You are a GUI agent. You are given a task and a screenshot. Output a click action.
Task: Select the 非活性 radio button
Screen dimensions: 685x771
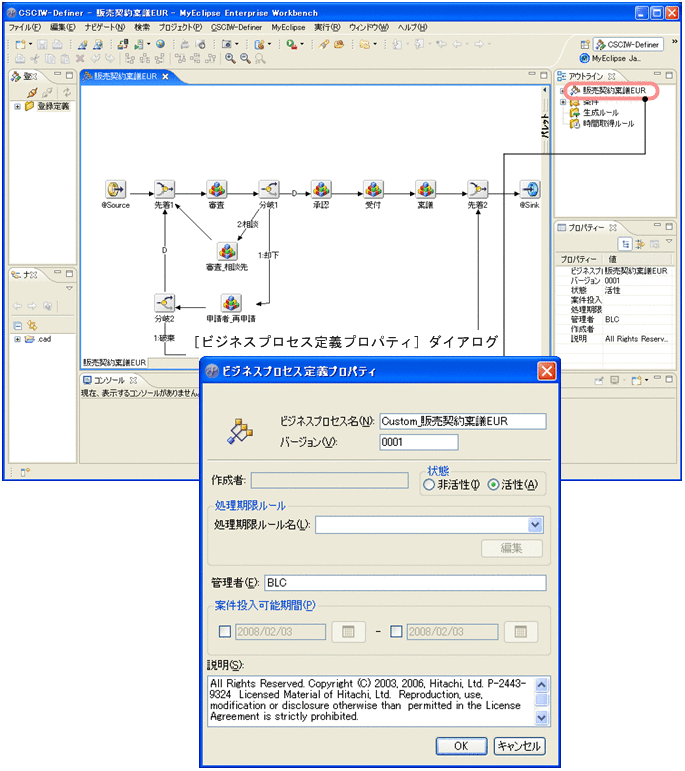click(x=429, y=485)
